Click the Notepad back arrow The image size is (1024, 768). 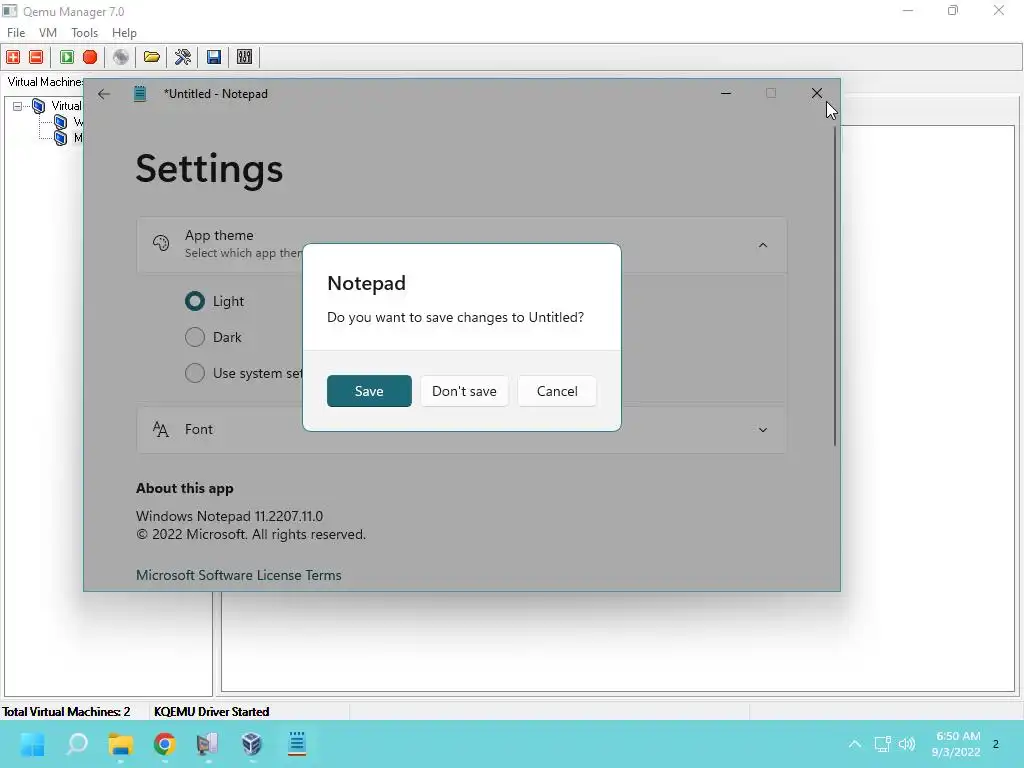click(104, 94)
